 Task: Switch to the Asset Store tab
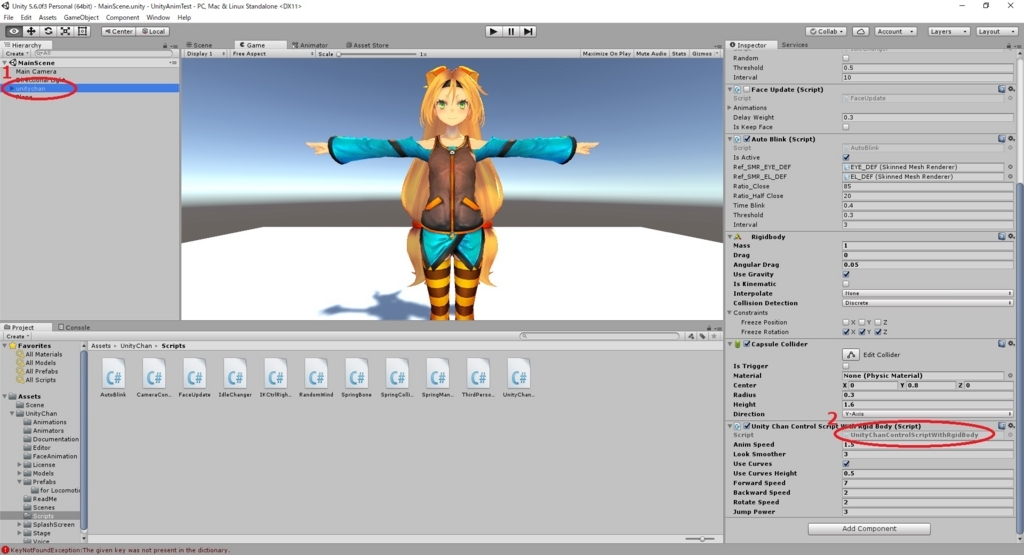coord(367,45)
